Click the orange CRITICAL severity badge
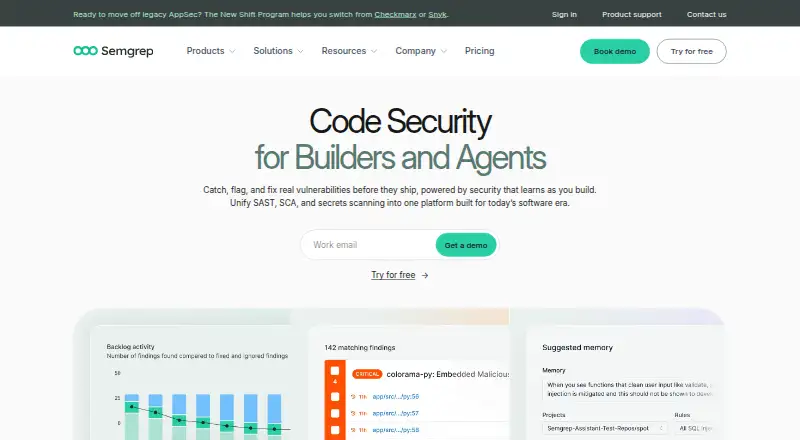This screenshot has width=800, height=440. click(367, 374)
